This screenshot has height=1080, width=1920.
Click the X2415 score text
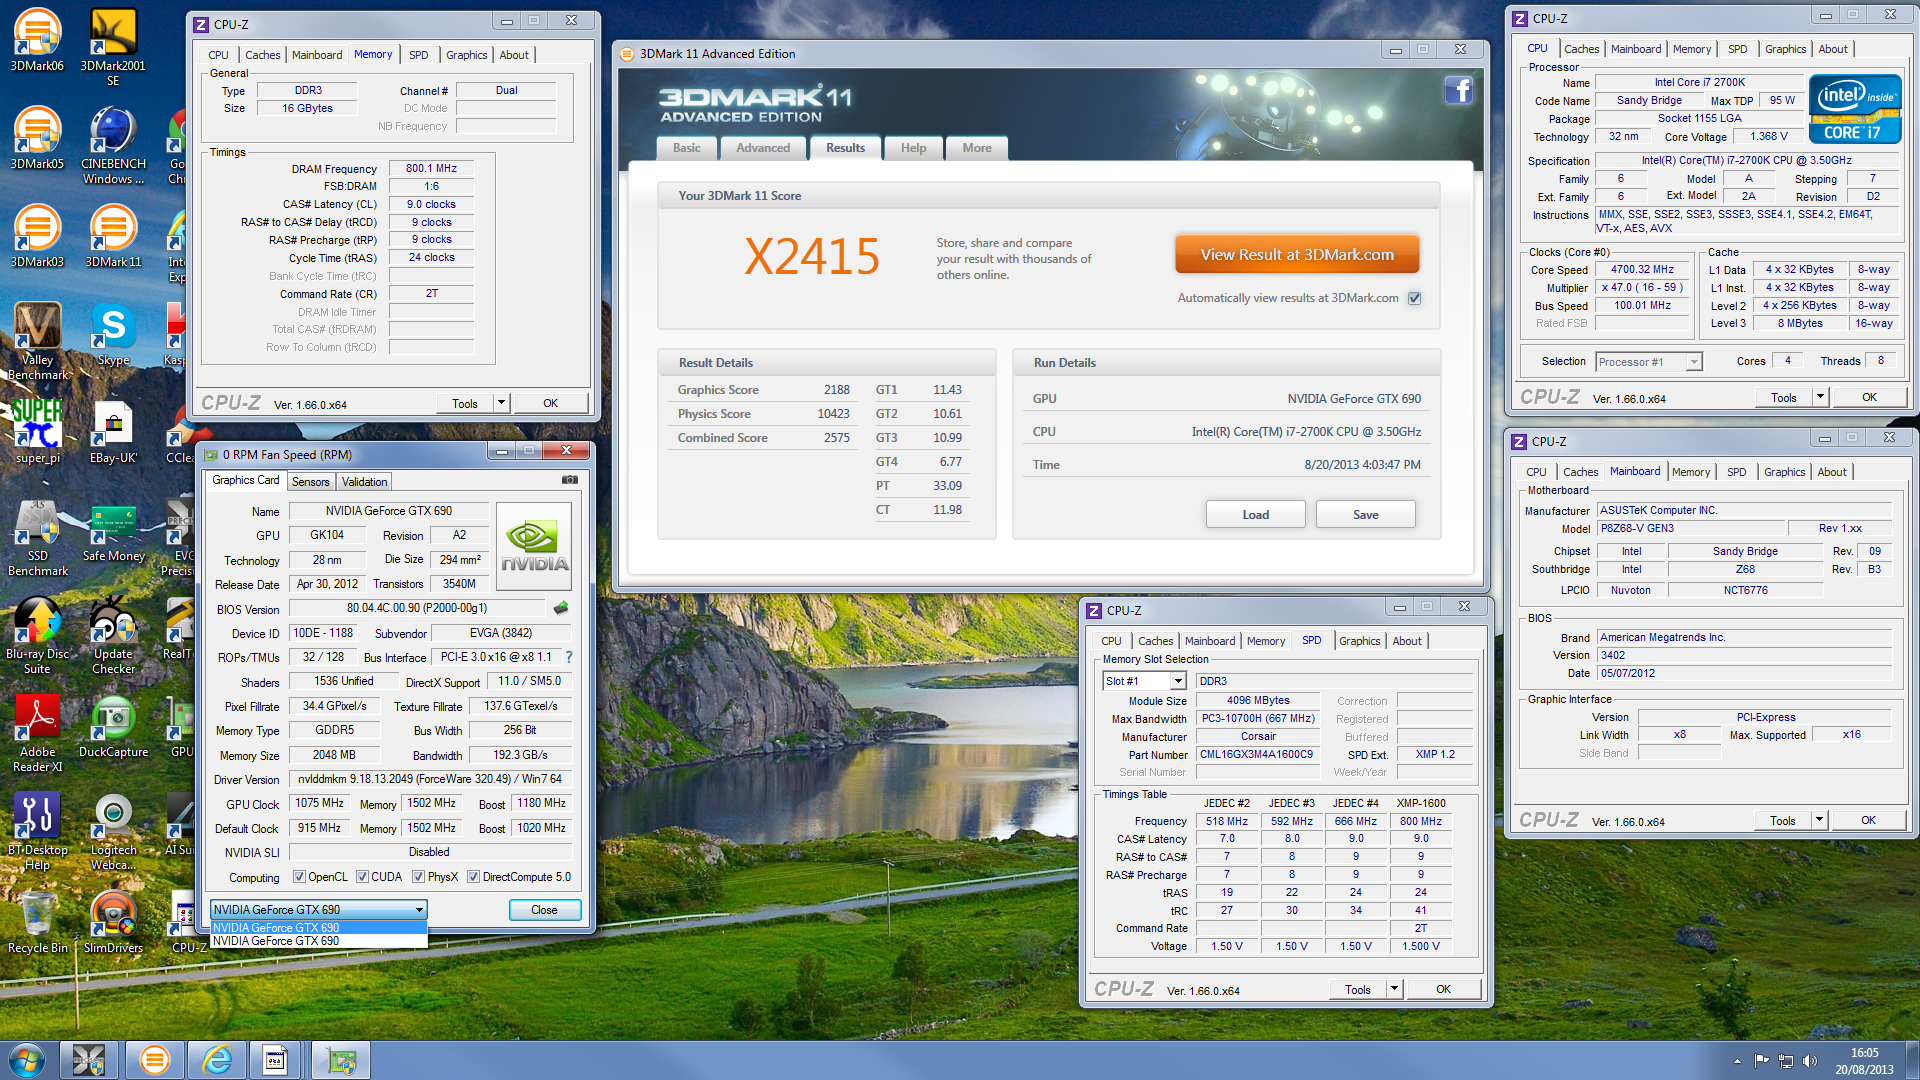pos(811,257)
